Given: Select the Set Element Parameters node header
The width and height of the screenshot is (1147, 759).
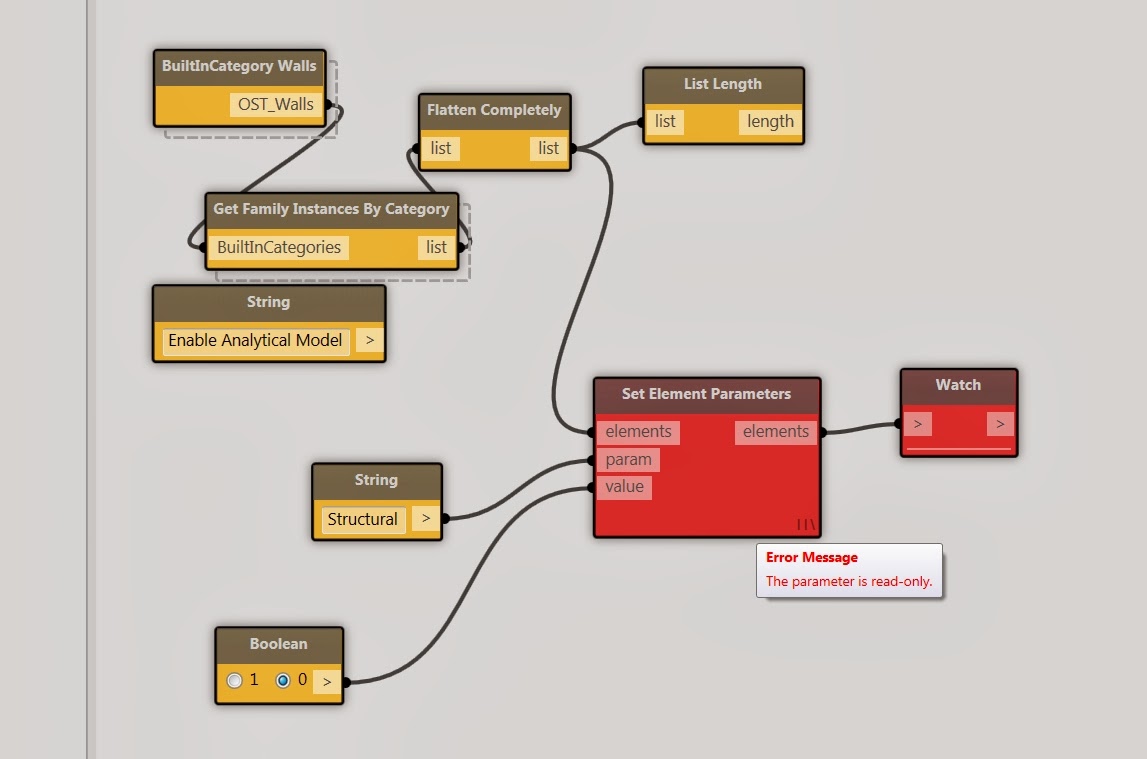Looking at the screenshot, I should coord(707,394).
